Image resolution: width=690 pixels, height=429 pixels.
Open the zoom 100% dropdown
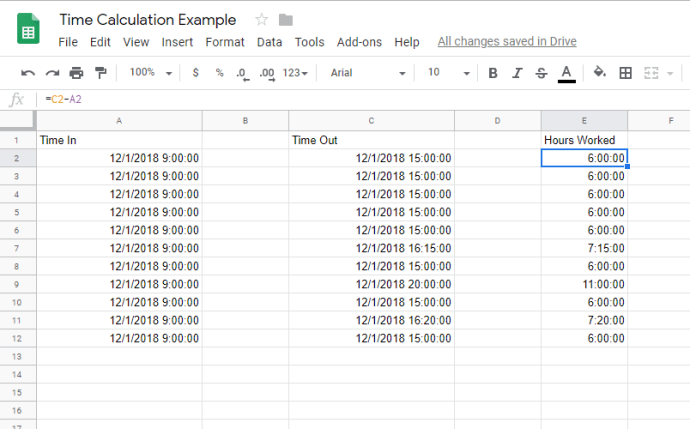click(x=151, y=73)
